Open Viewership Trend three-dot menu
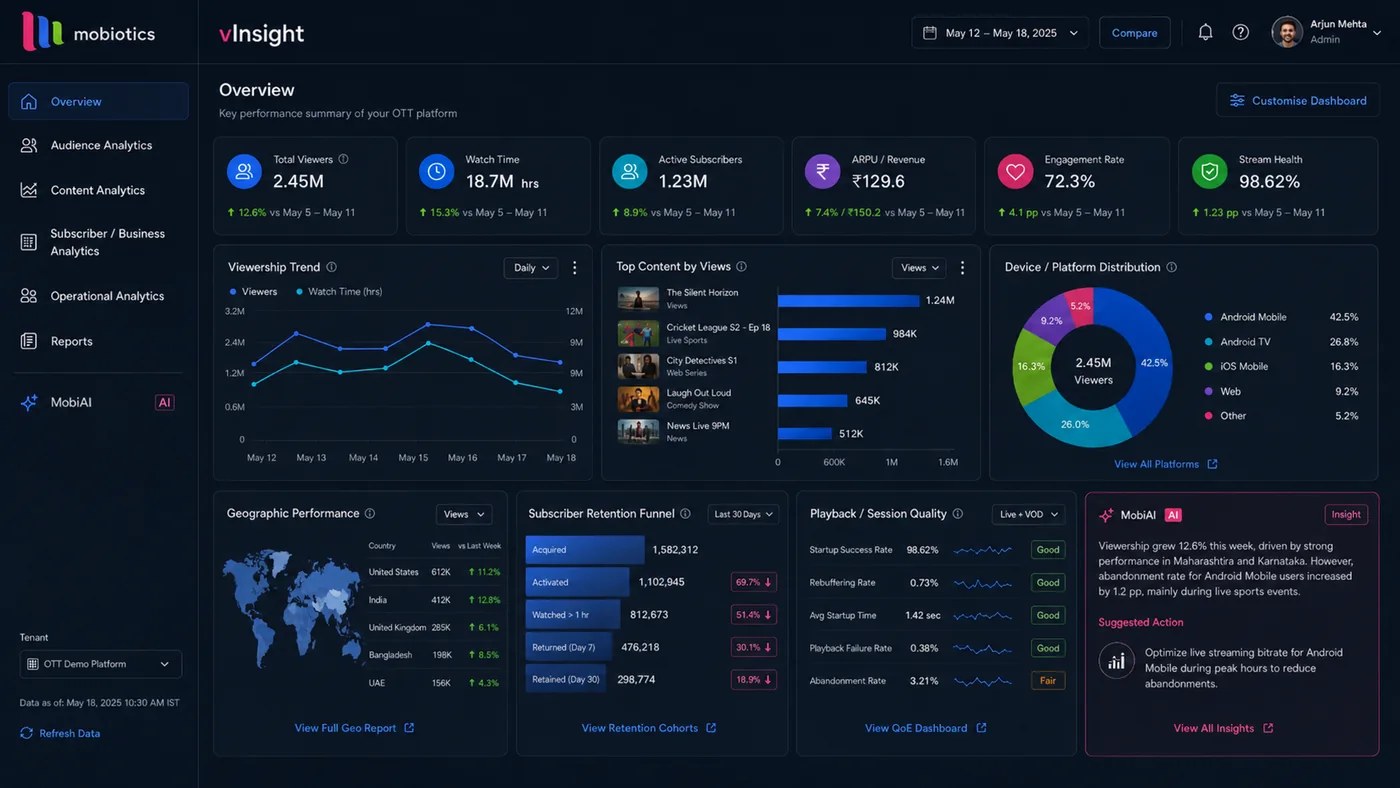Screen dimensions: 1400x788 pyautogui.click(x=574, y=268)
